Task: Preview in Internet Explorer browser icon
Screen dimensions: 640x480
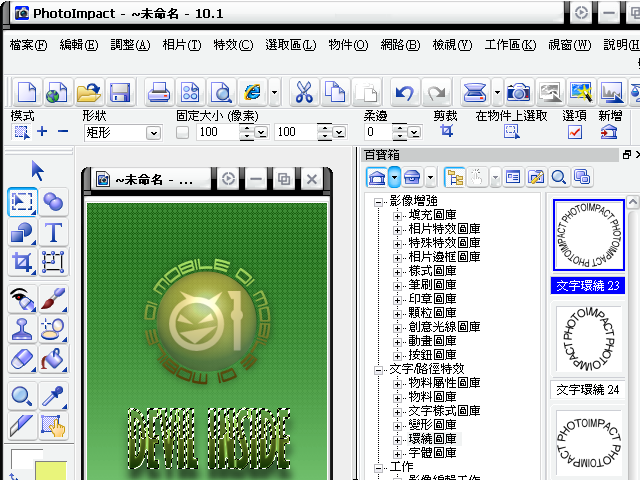Action: [253, 91]
